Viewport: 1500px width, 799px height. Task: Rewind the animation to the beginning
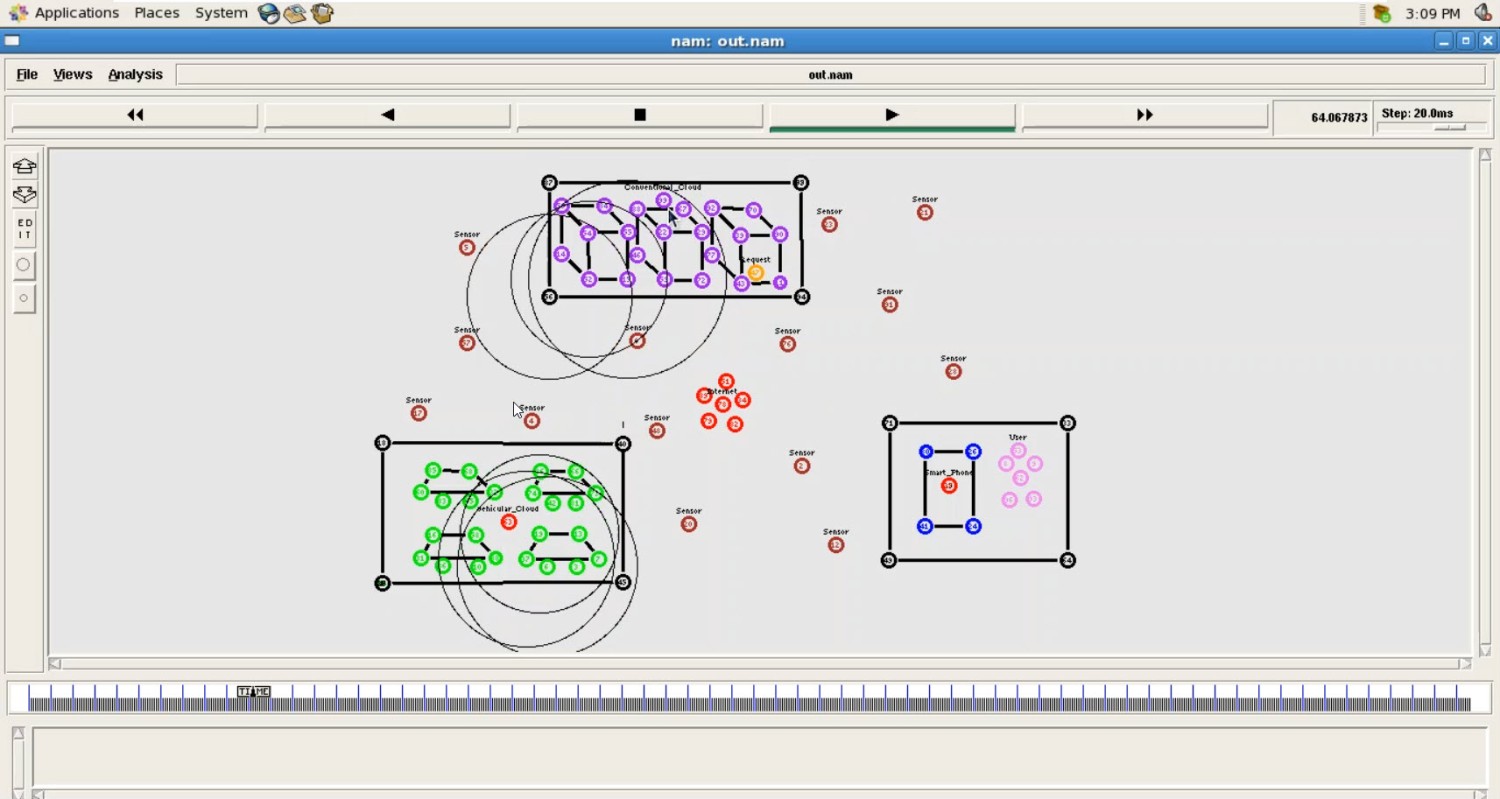click(x=134, y=114)
